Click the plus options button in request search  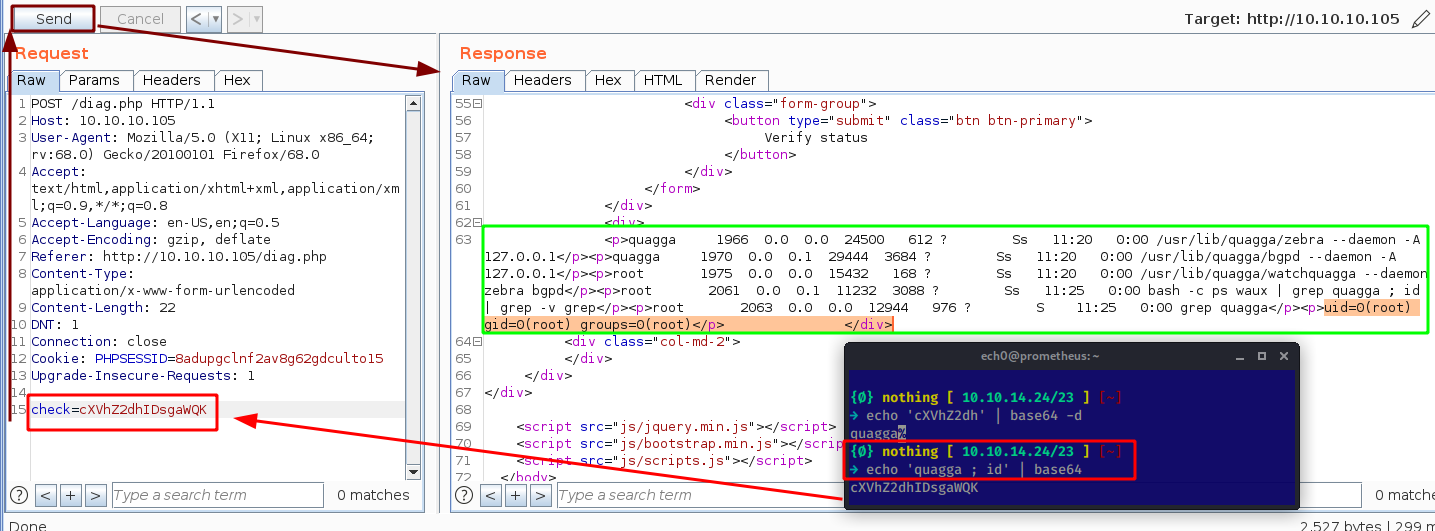[x=71, y=495]
